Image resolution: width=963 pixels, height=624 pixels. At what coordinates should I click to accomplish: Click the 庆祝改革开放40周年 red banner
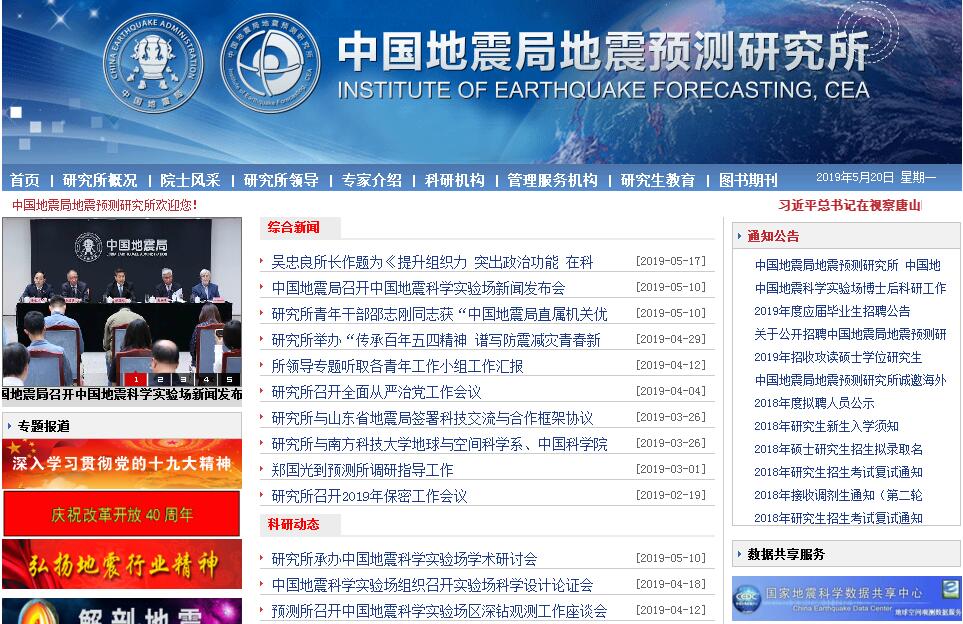point(122,515)
